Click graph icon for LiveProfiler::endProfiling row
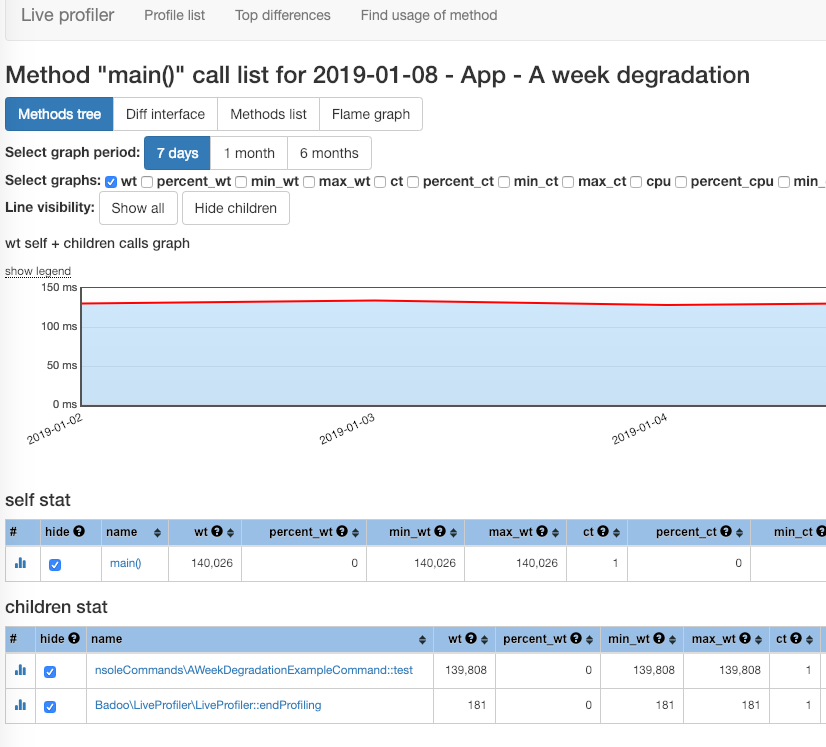Image resolution: width=826 pixels, height=747 pixels. point(20,705)
